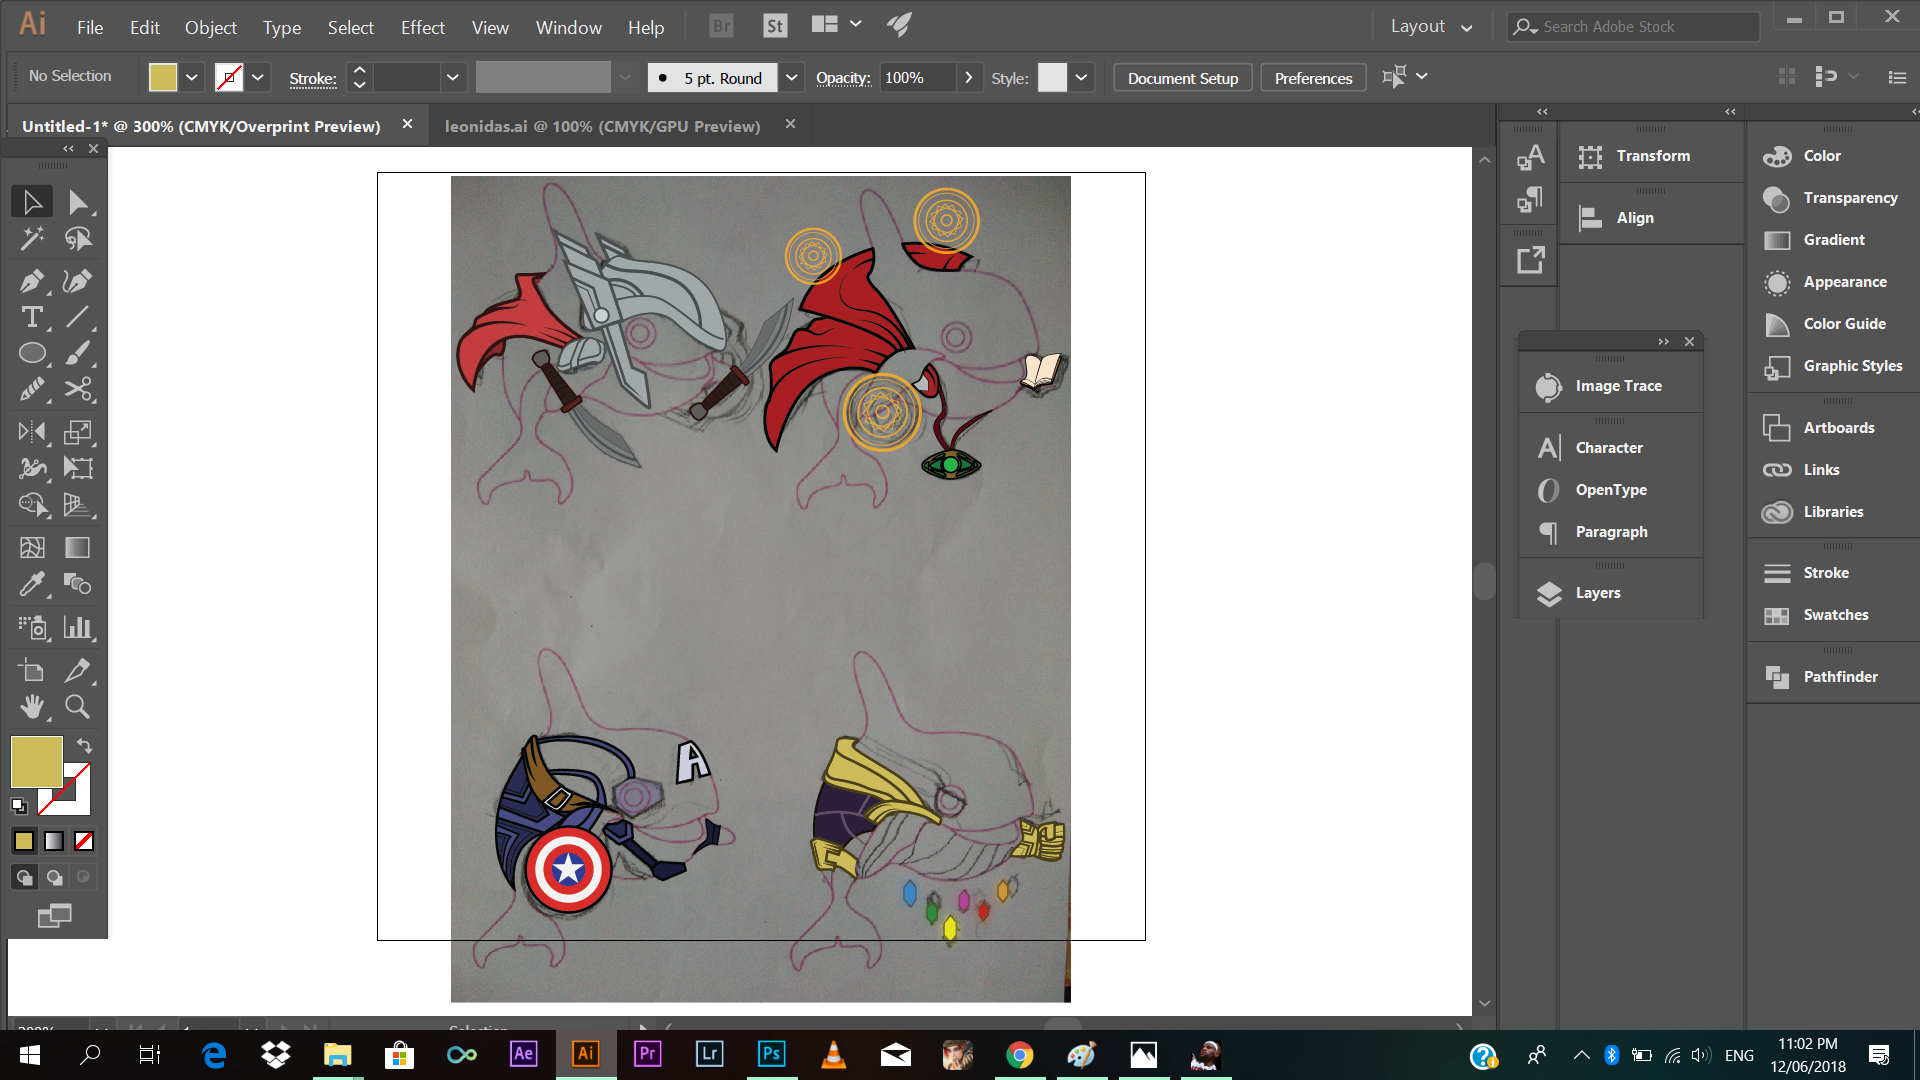This screenshot has width=1920, height=1080.
Task: Select the Artboard tool
Action: coord(32,670)
